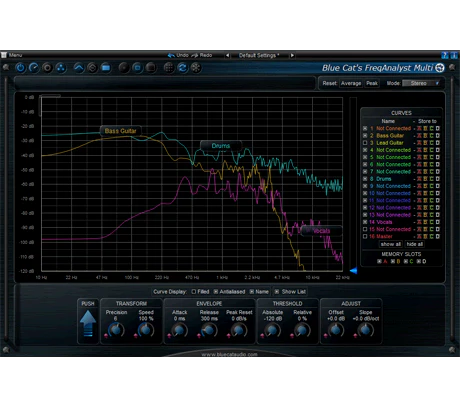Click the gauge dial toolbar icon
Viewport: 460px width, 416px height.
tap(34, 68)
